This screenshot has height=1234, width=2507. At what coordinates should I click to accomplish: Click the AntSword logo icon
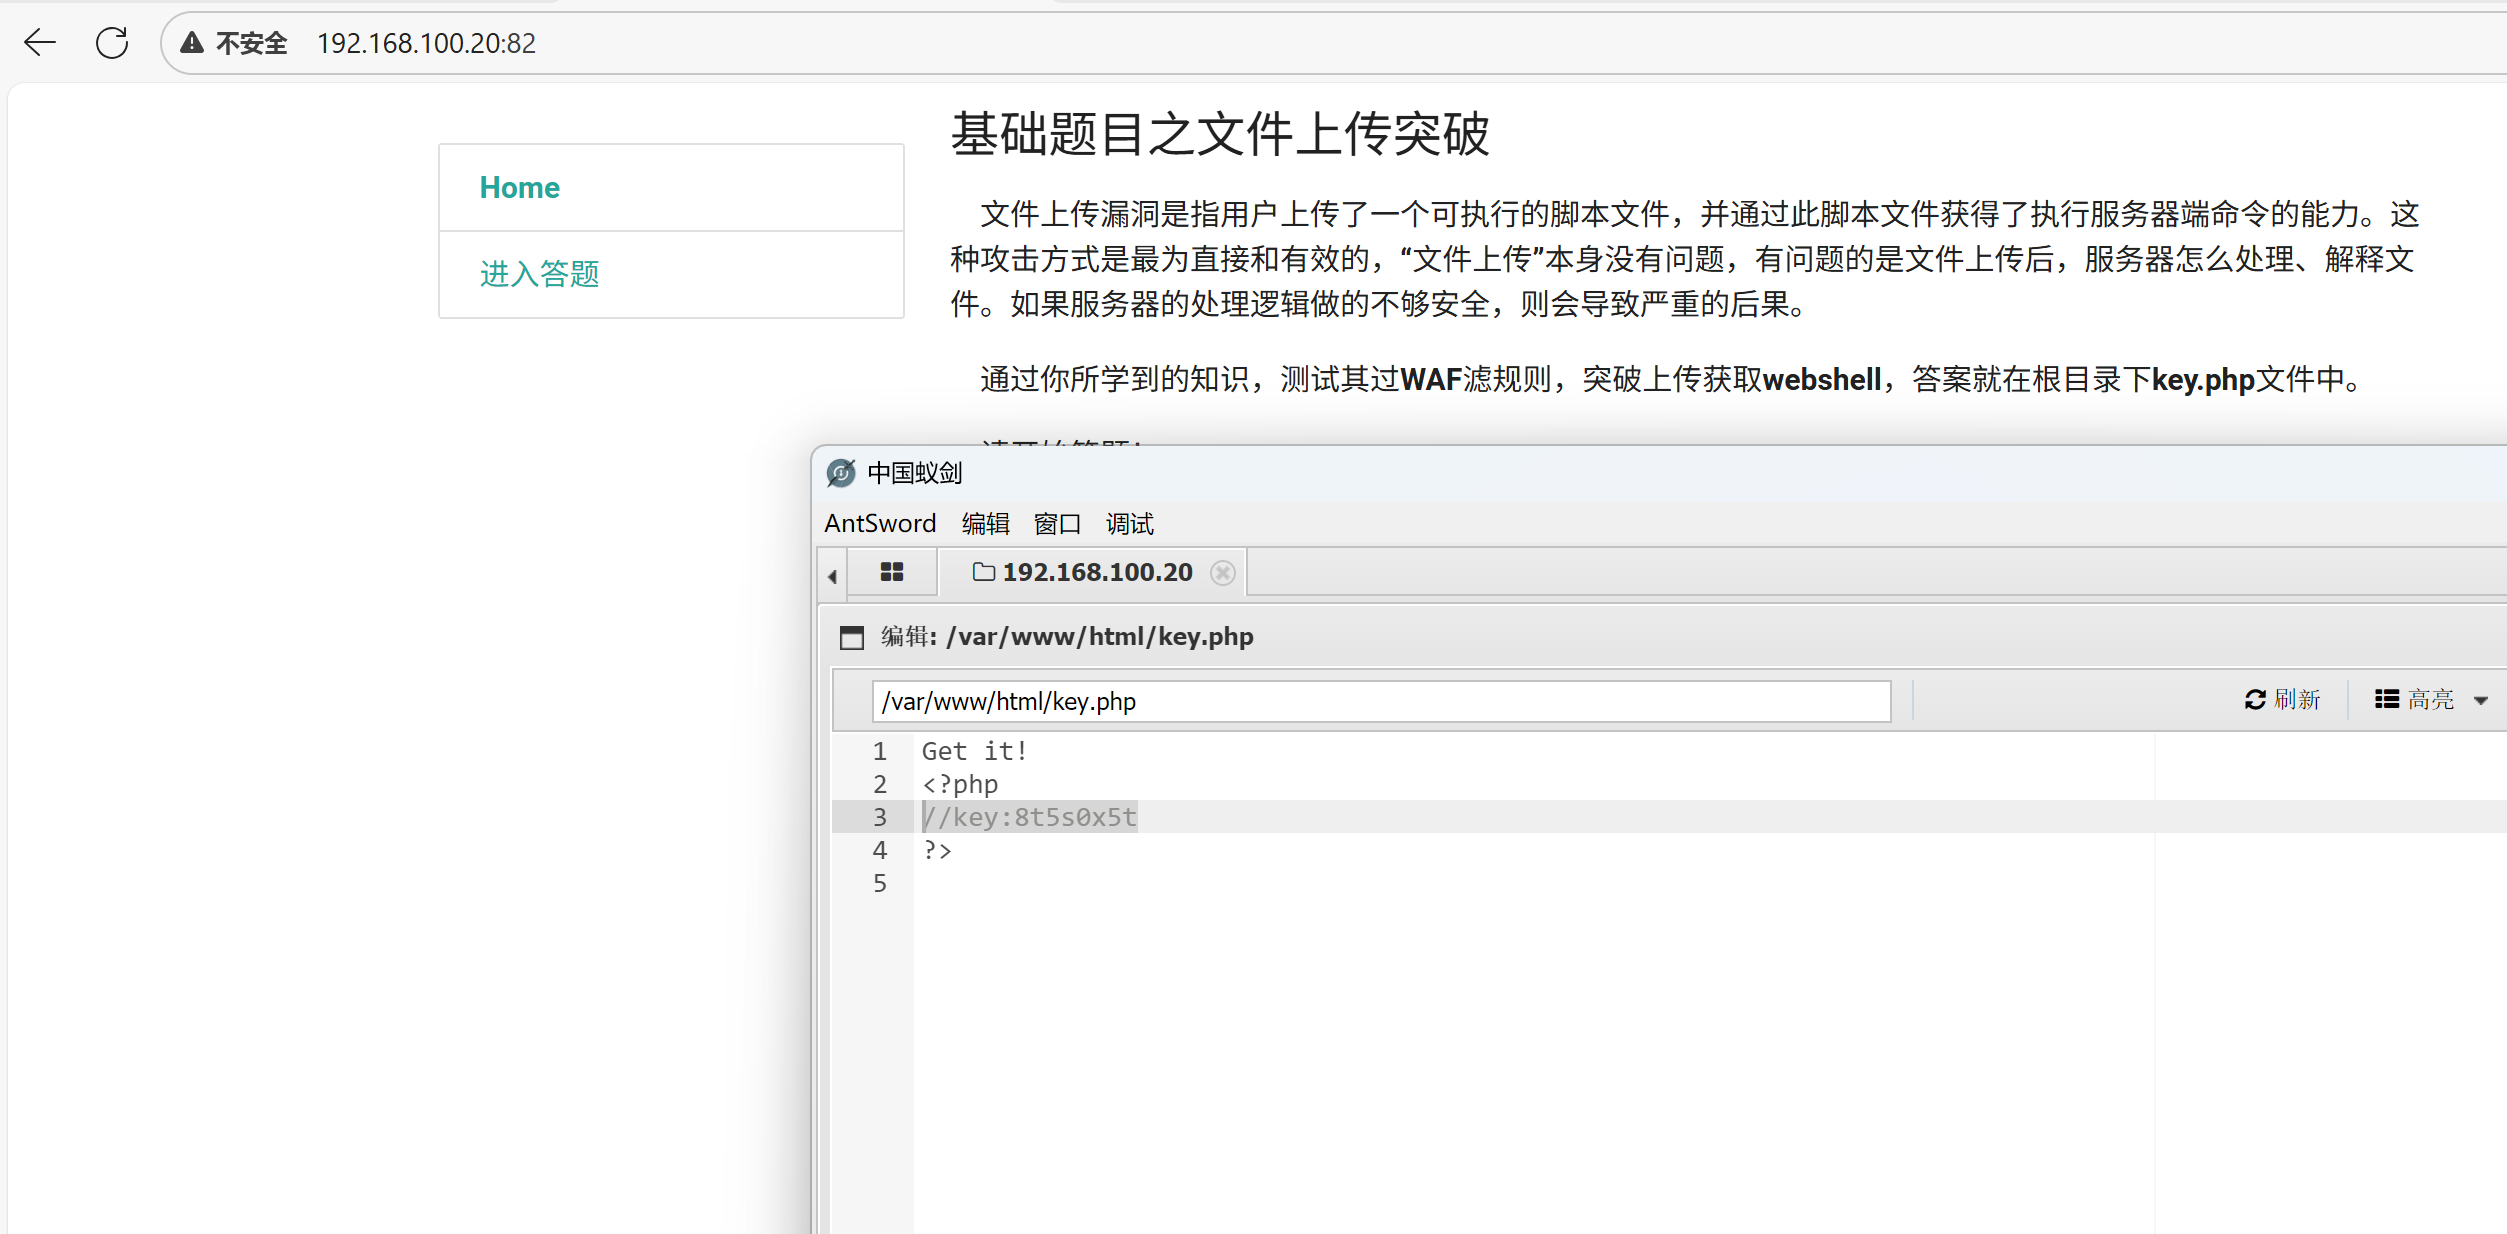(841, 473)
